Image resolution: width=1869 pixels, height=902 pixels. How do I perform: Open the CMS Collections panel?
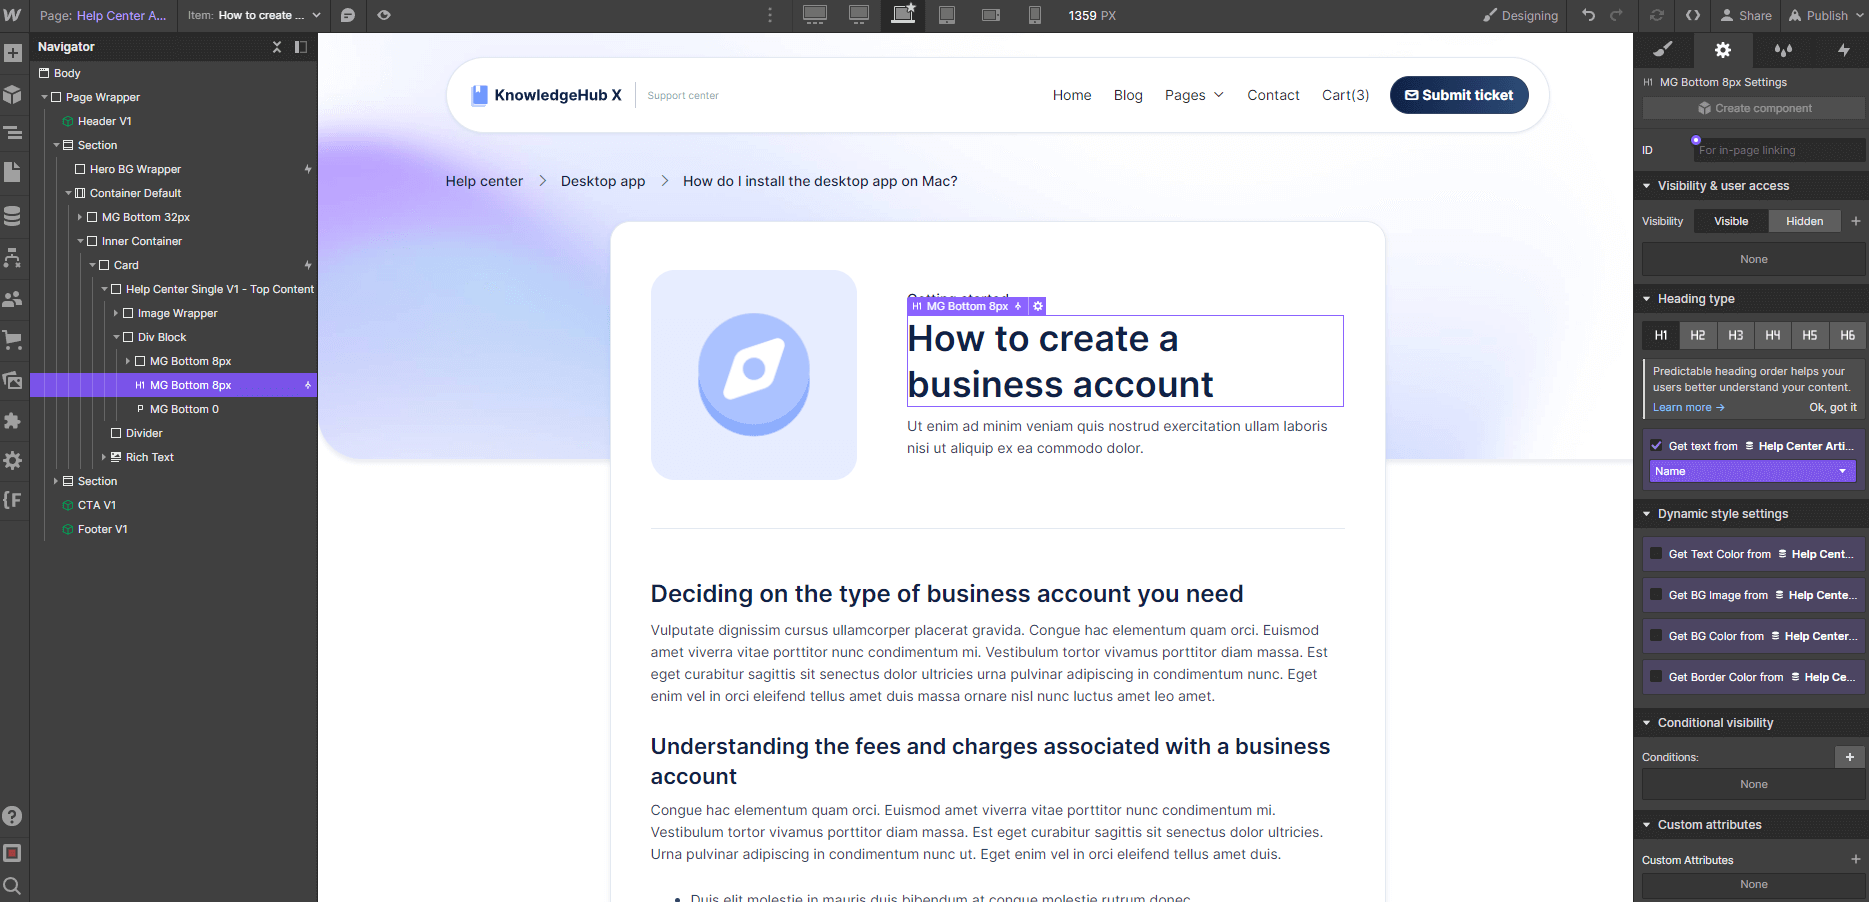tap(14, 215)
